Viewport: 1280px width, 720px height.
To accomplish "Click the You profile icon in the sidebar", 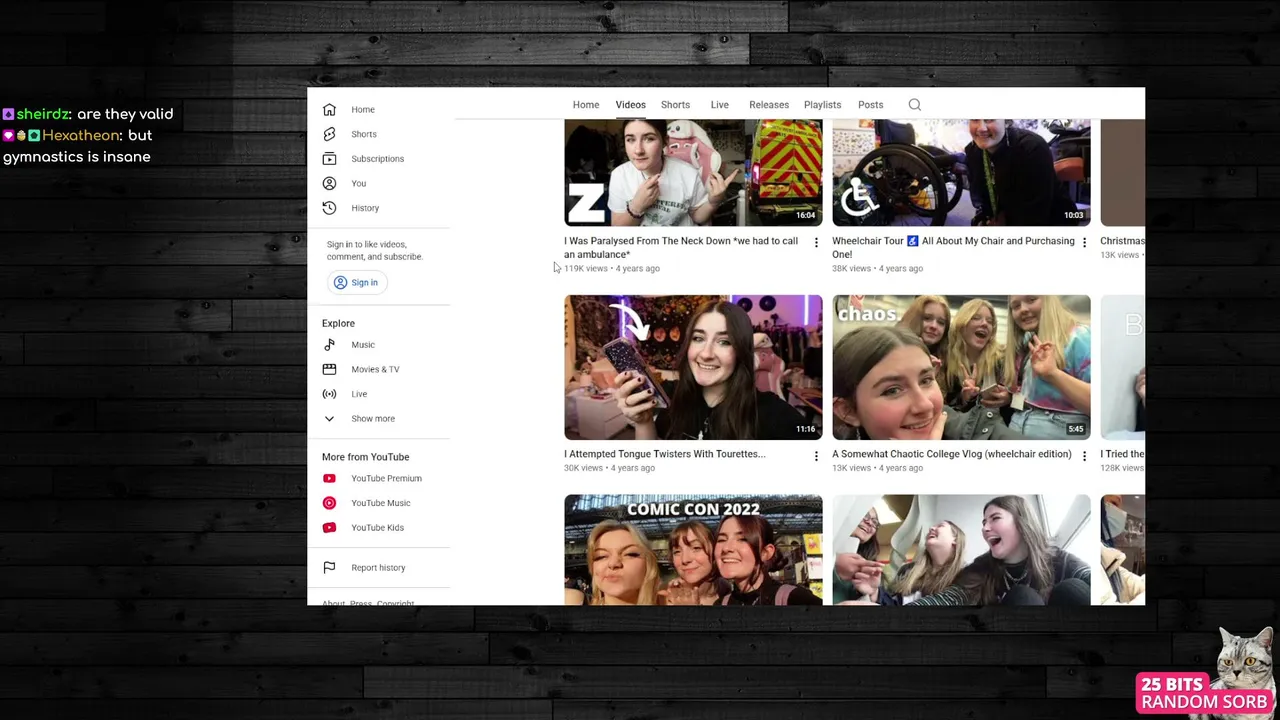I will pos(329,183).
